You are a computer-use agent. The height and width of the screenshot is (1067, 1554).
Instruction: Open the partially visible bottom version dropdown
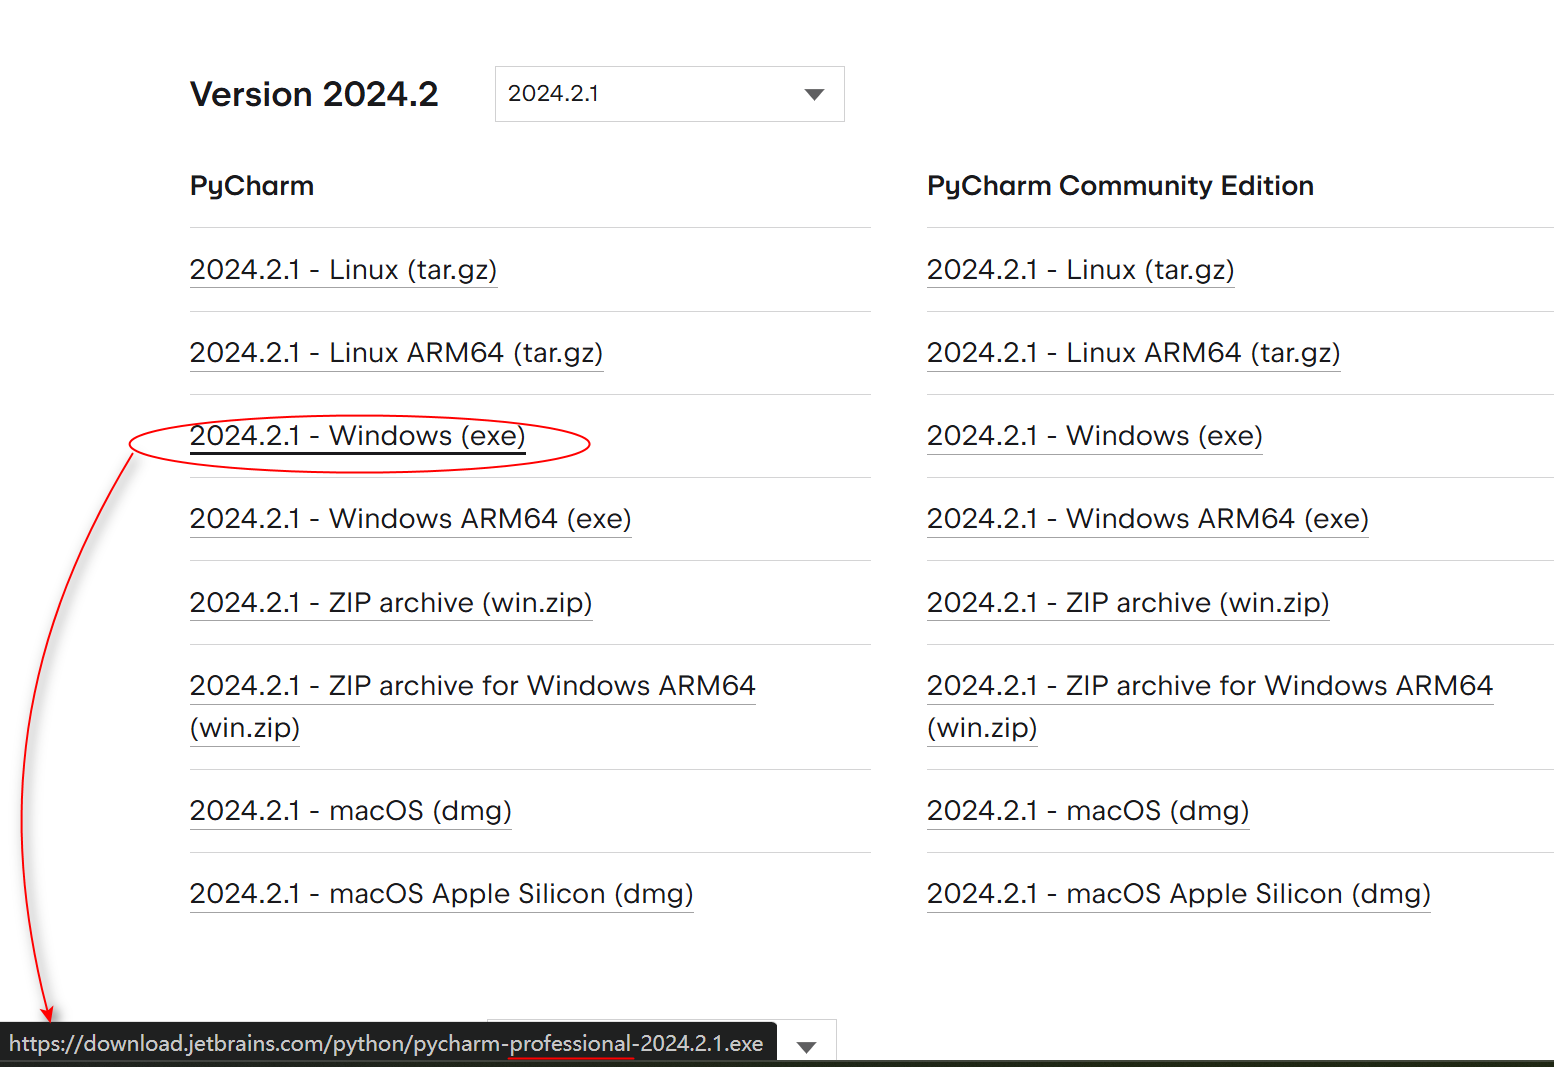tap(806, 1046)
